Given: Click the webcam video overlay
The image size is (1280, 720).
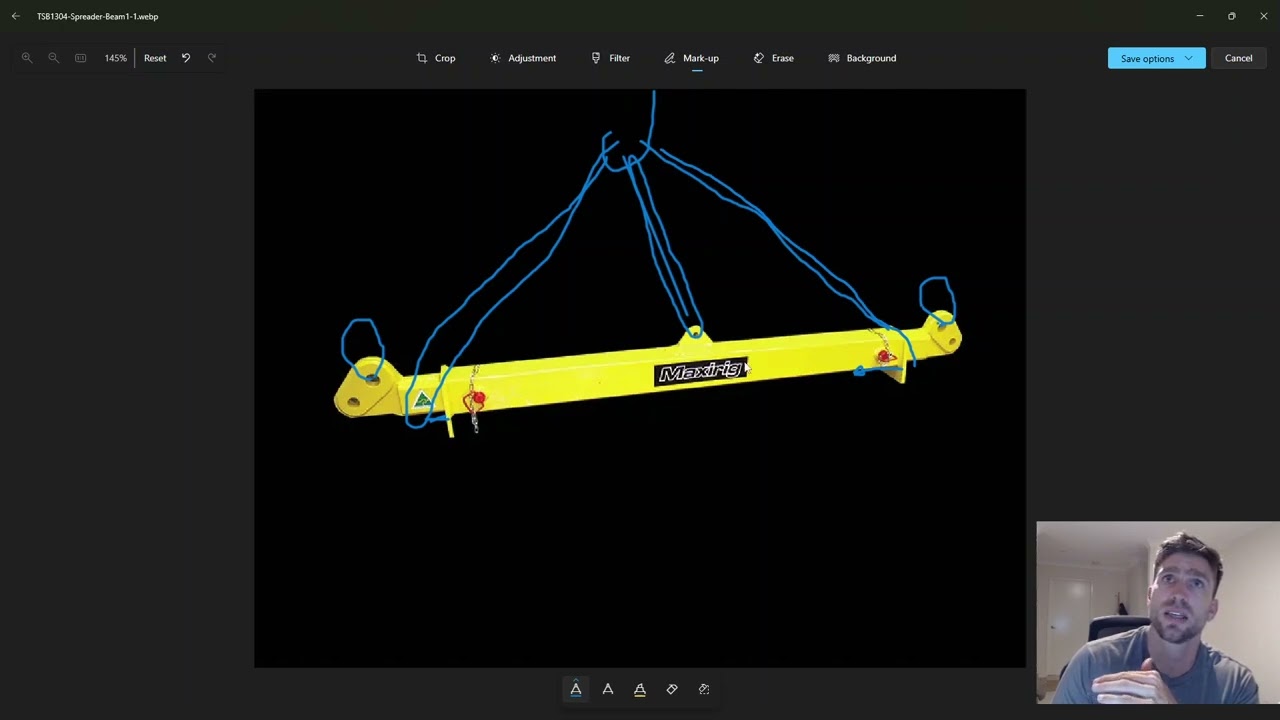Looking at the screenshot, I should click(1158, 612).
